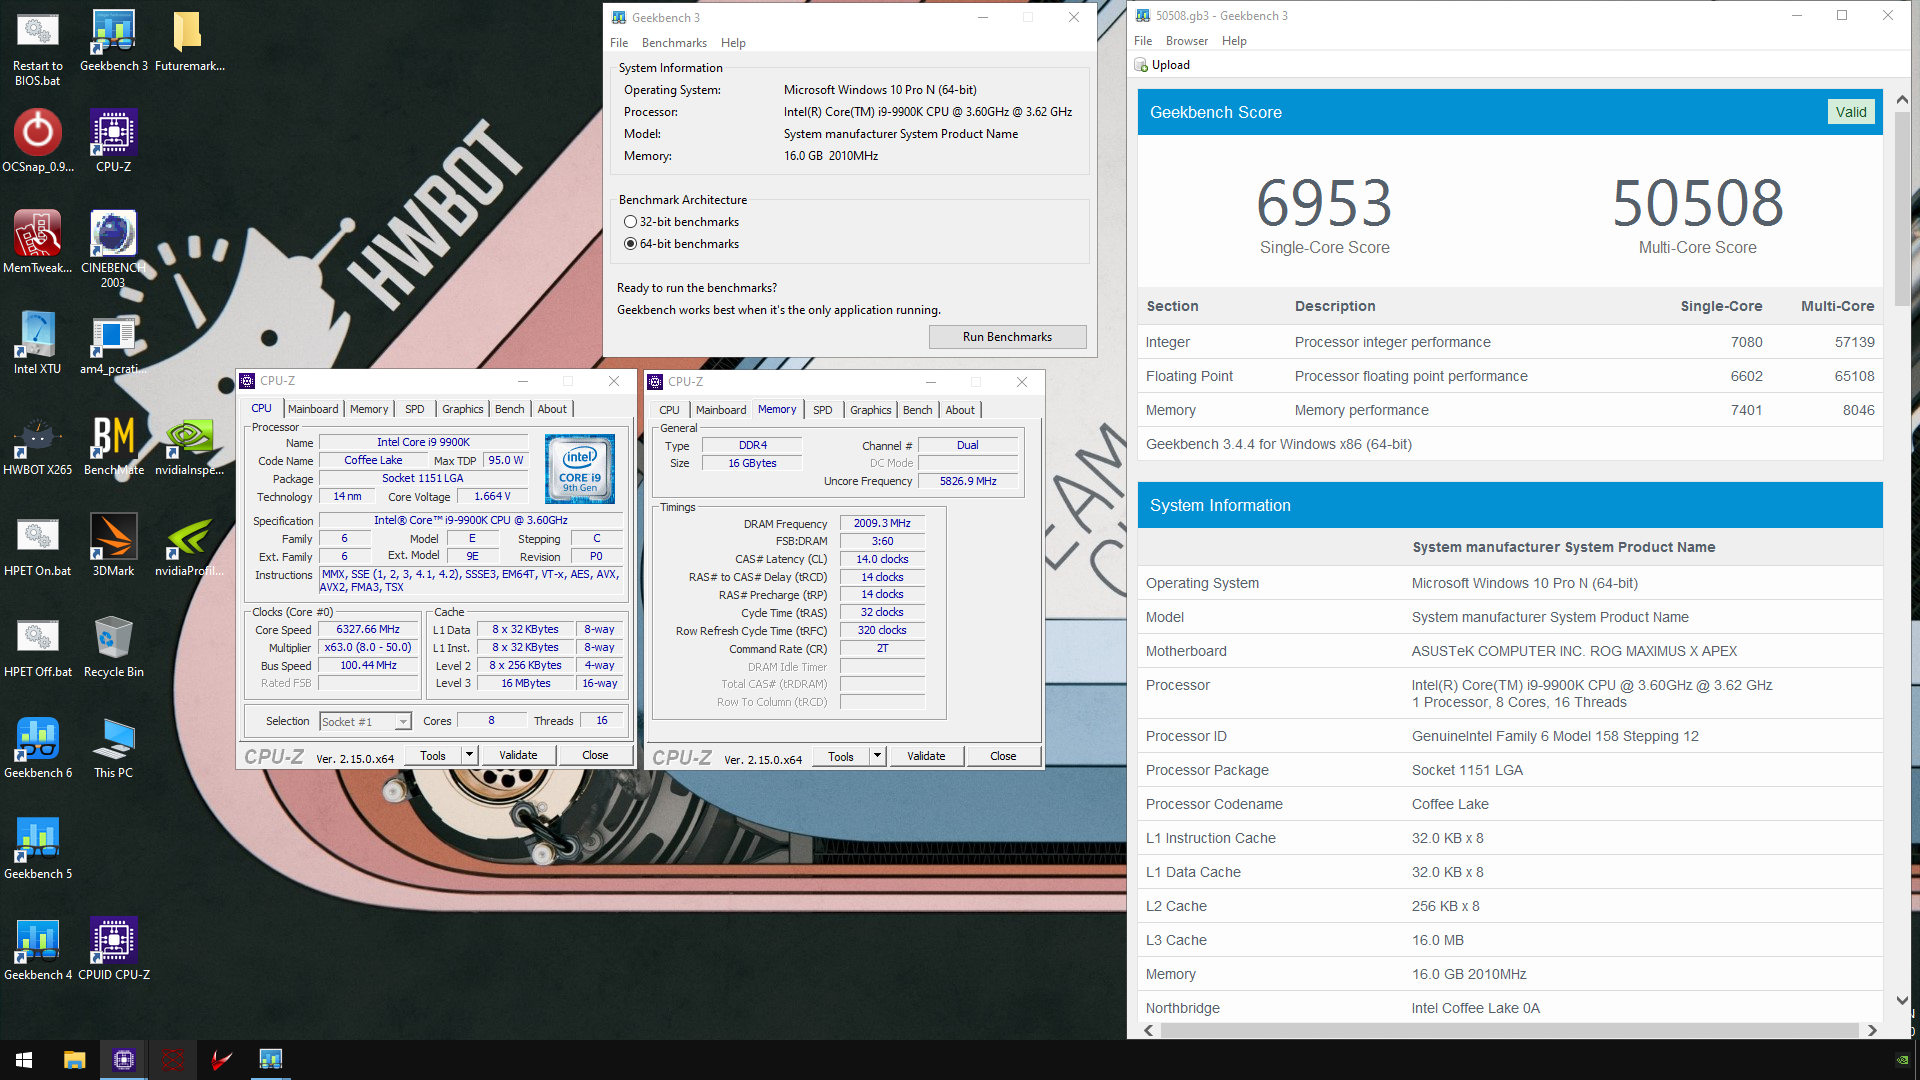Click single-core score 6953
The height and width of the screenshot is (1080, 1920).
(x=1324, y=203)
